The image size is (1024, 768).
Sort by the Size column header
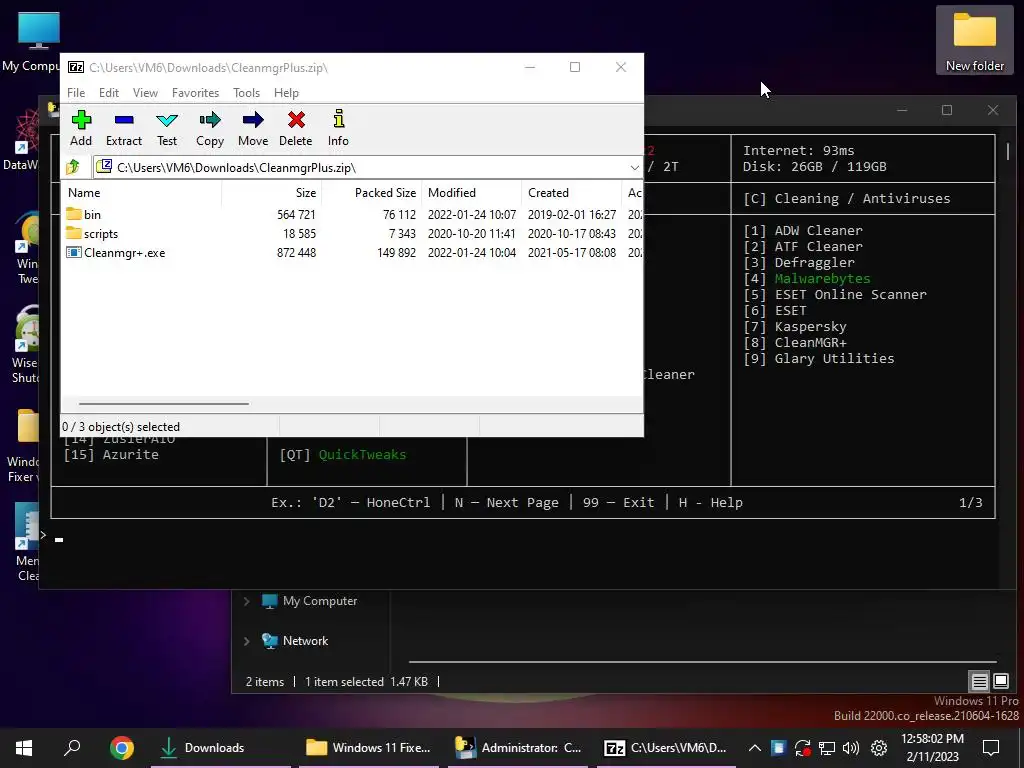tap(272, 193)
